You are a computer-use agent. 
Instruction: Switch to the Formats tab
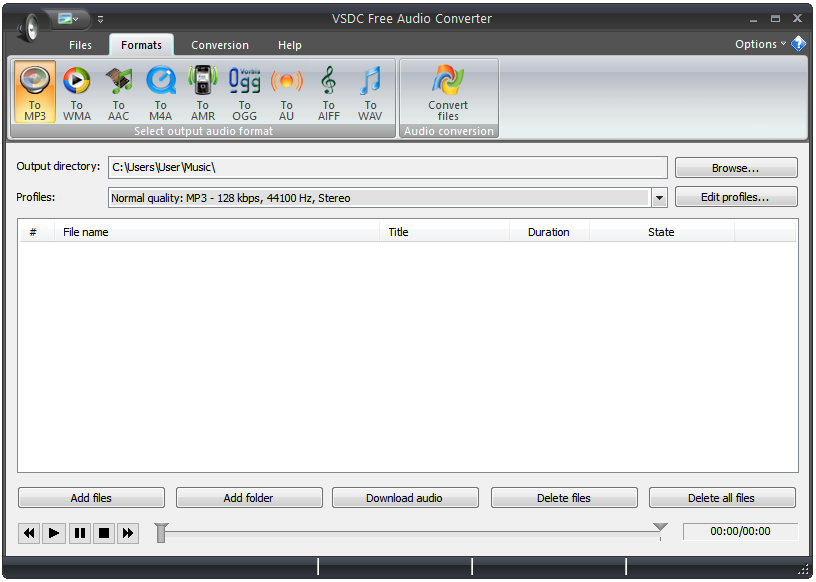(x=141, y=45)
